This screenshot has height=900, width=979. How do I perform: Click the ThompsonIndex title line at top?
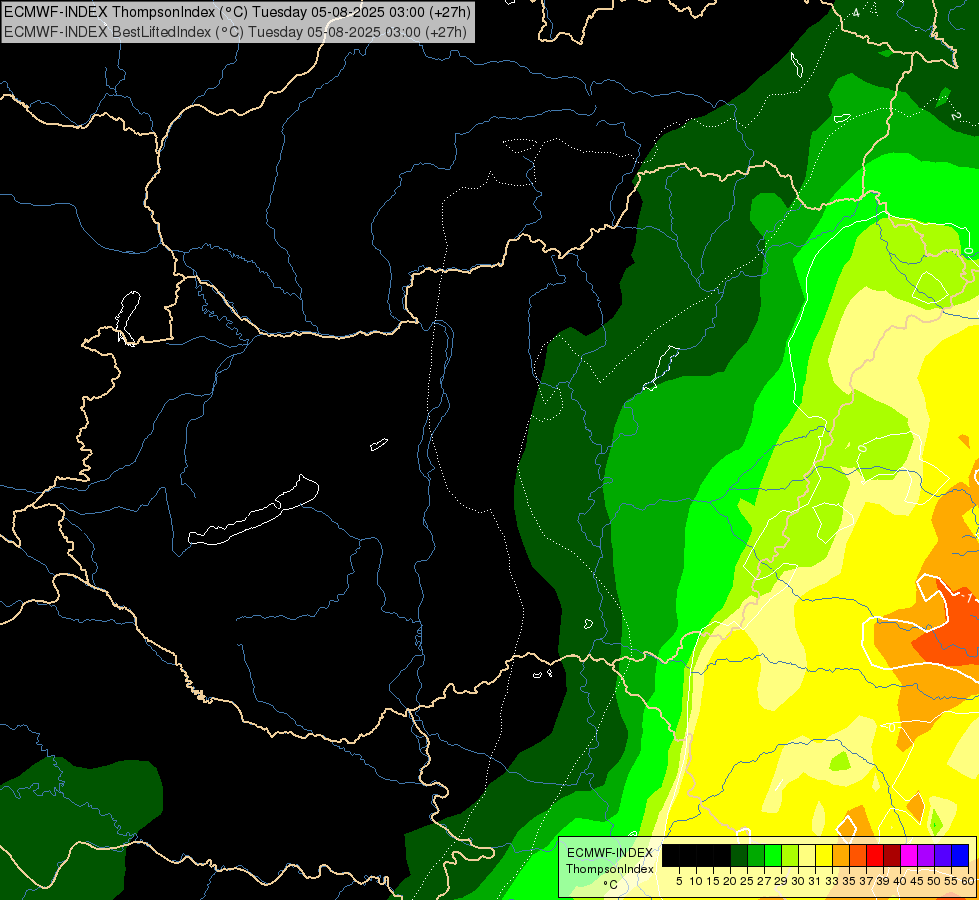coord(237,11)
